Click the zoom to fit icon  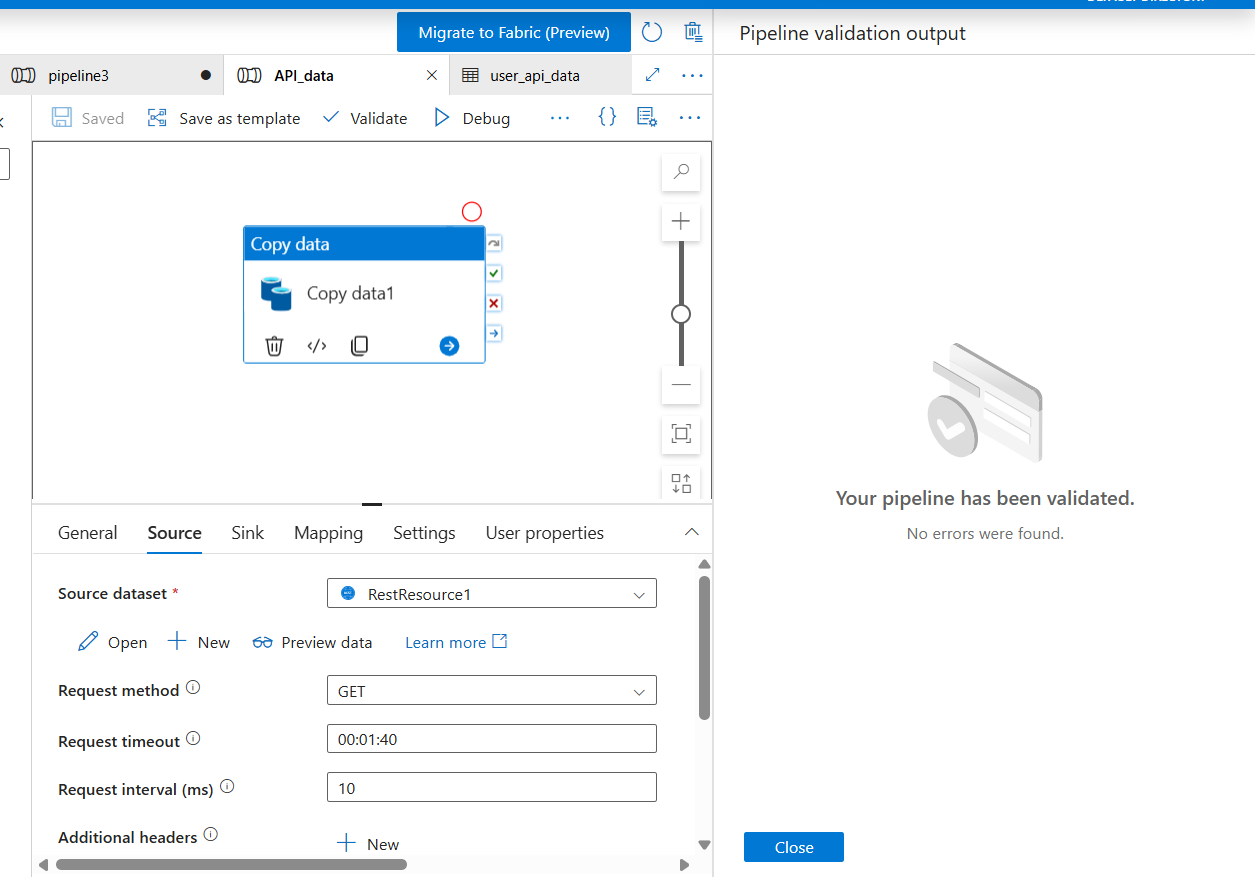click(x=681, y=434)
